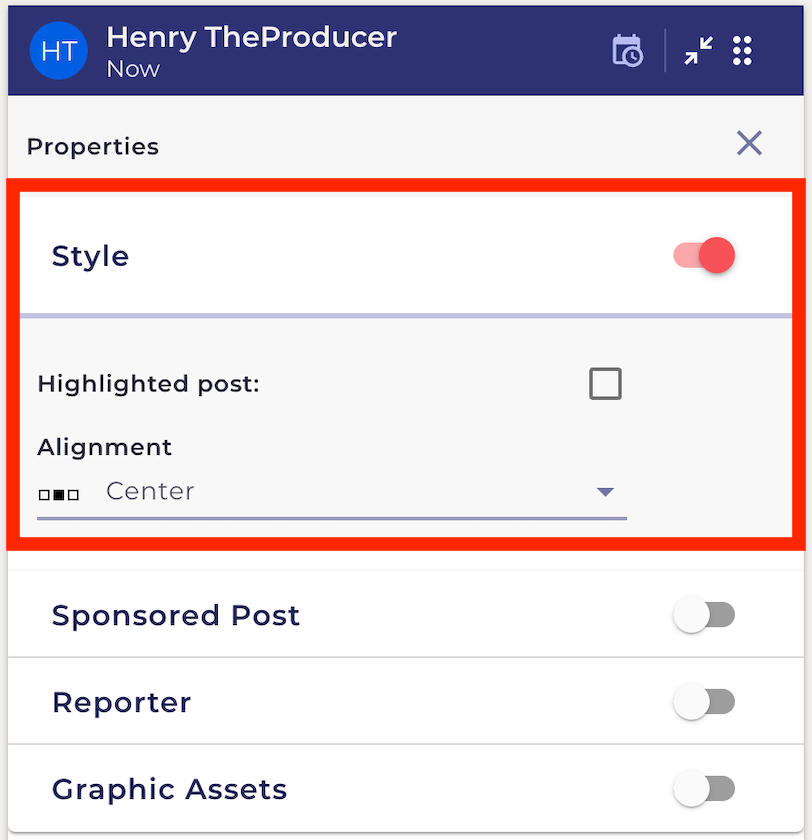
Task: Turn off the Style toggle
Action: 704,255
